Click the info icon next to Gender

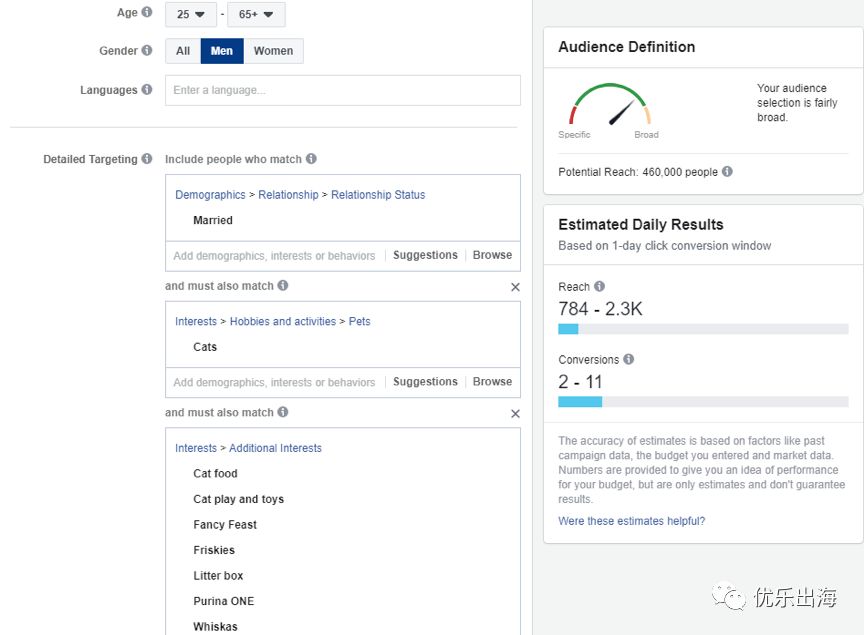(x=147, y=51)
